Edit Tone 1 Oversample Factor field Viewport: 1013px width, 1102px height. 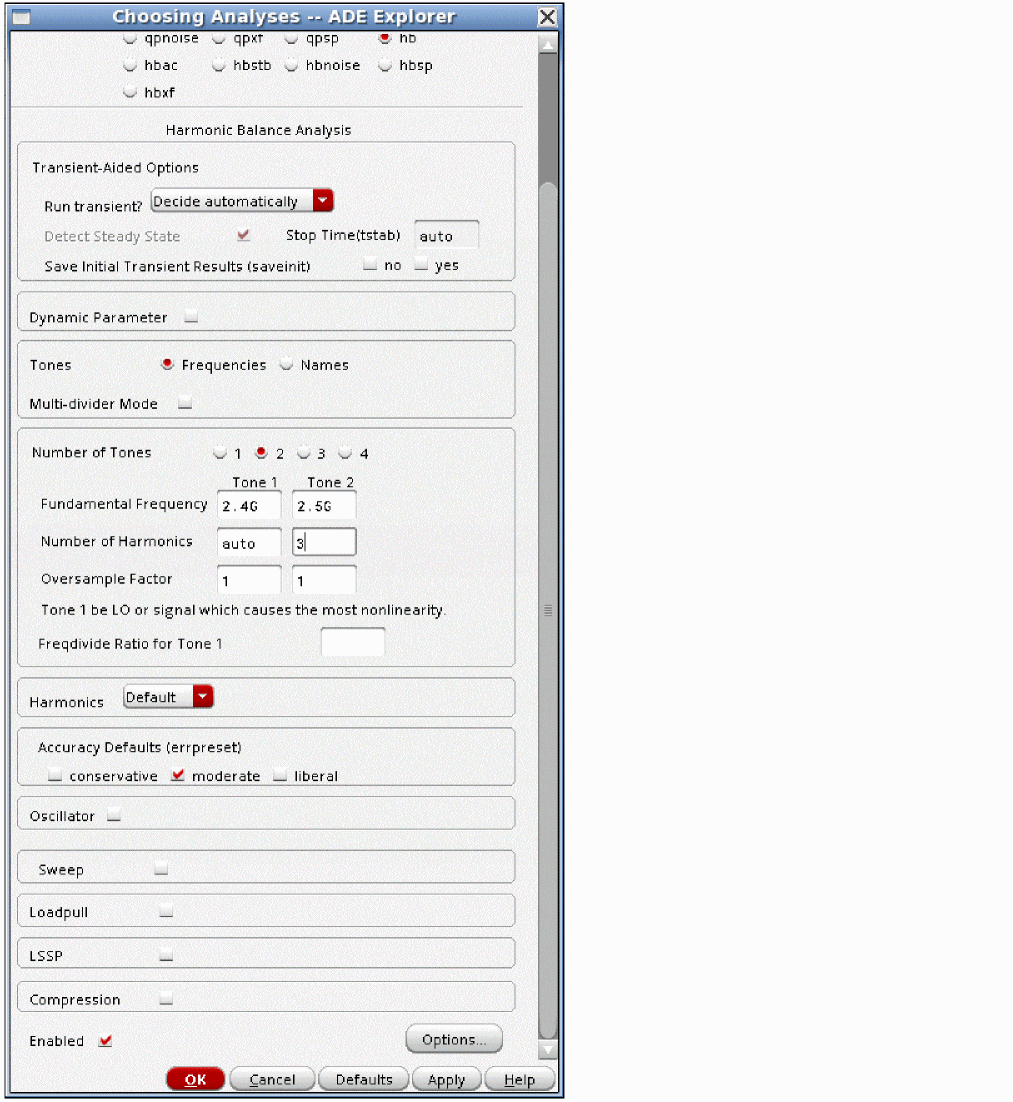[x=249, y=580]
